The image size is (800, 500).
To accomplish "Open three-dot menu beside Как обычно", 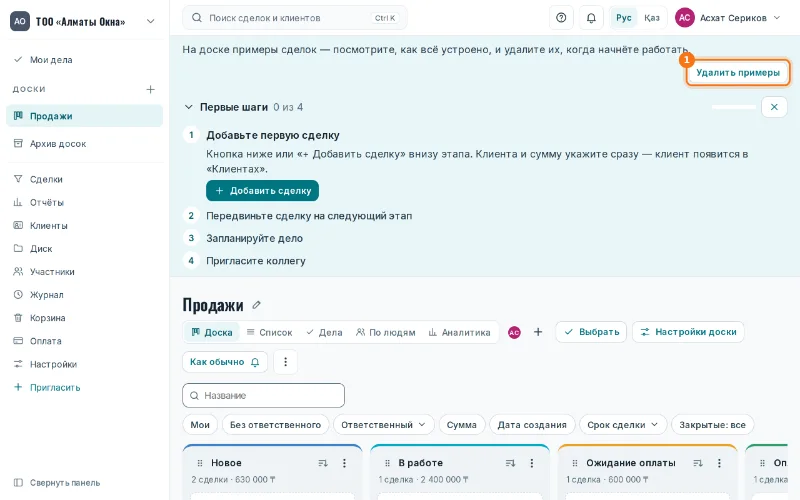I will coord(285,362).
